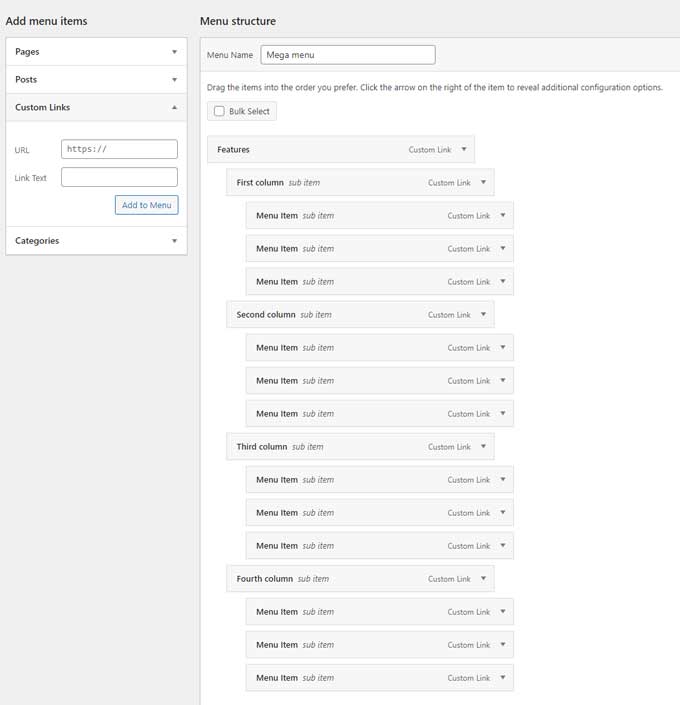Expand first Menu Item under Fourth column
680x705 pixels.
tap(503, 611)
